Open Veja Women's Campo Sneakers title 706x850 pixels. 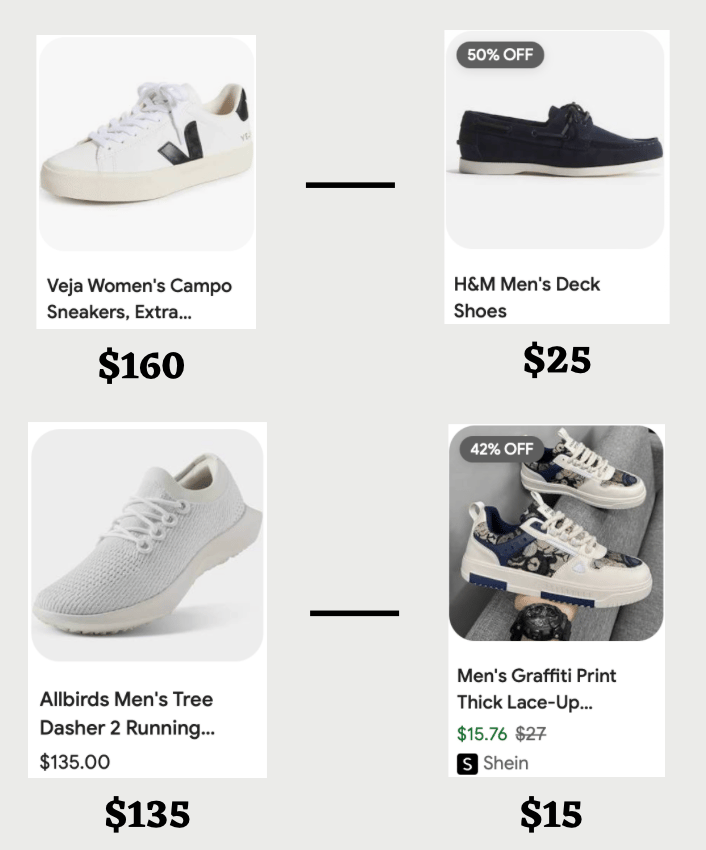tap(139, 299)
